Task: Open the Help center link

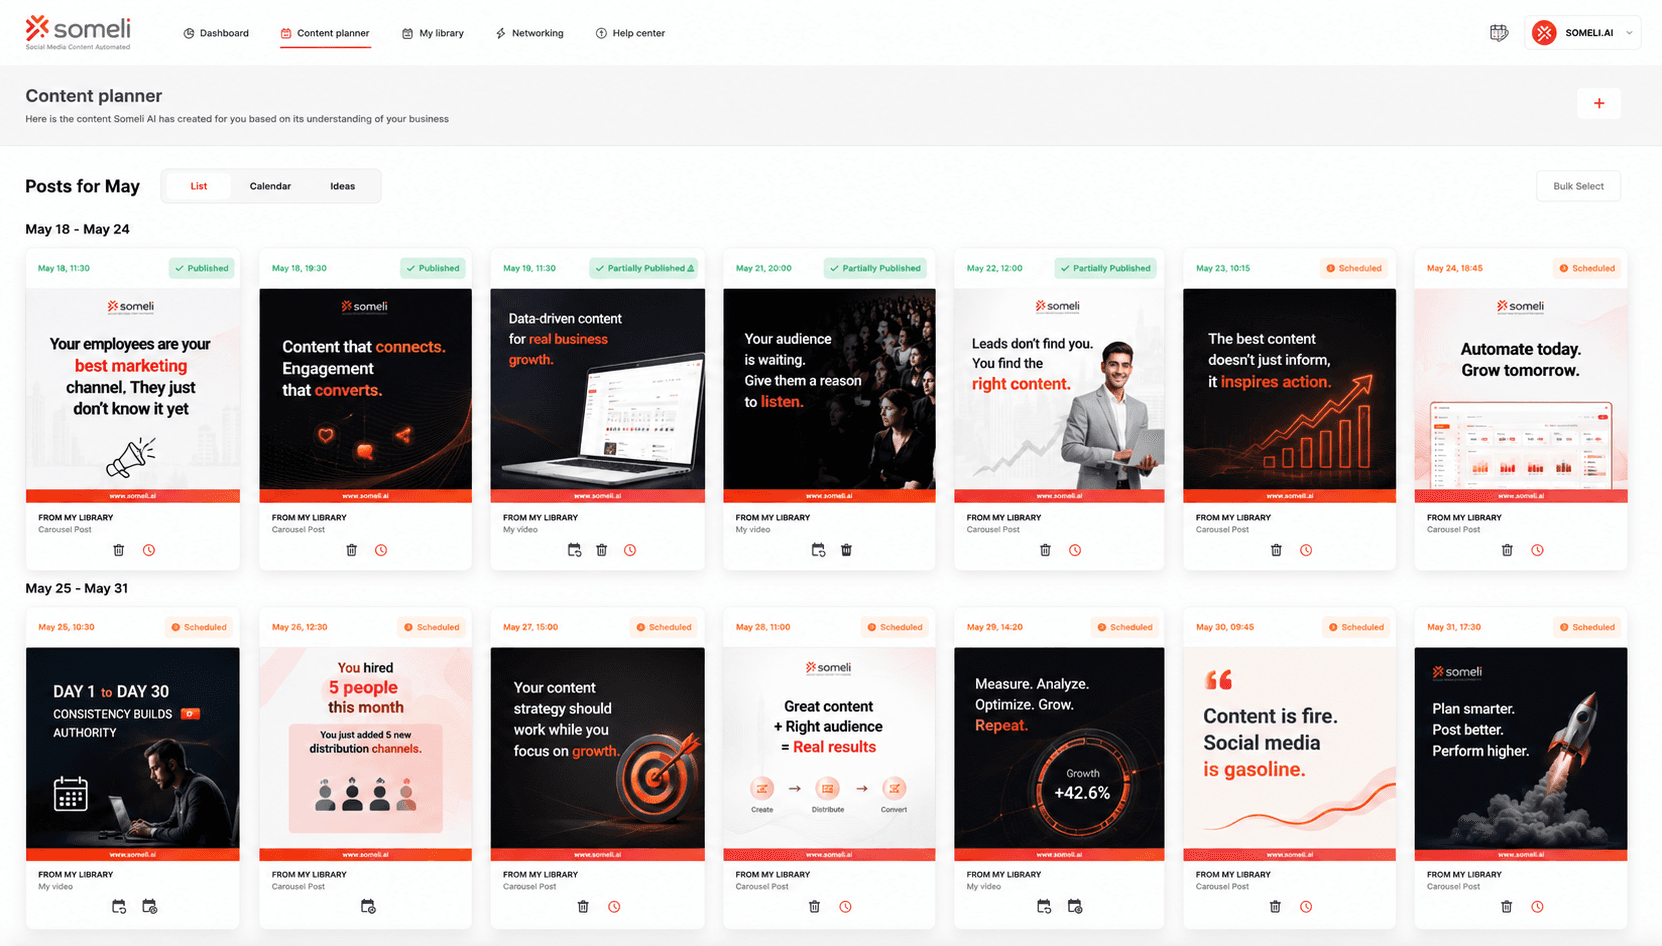Action: [x=630, y=33]
